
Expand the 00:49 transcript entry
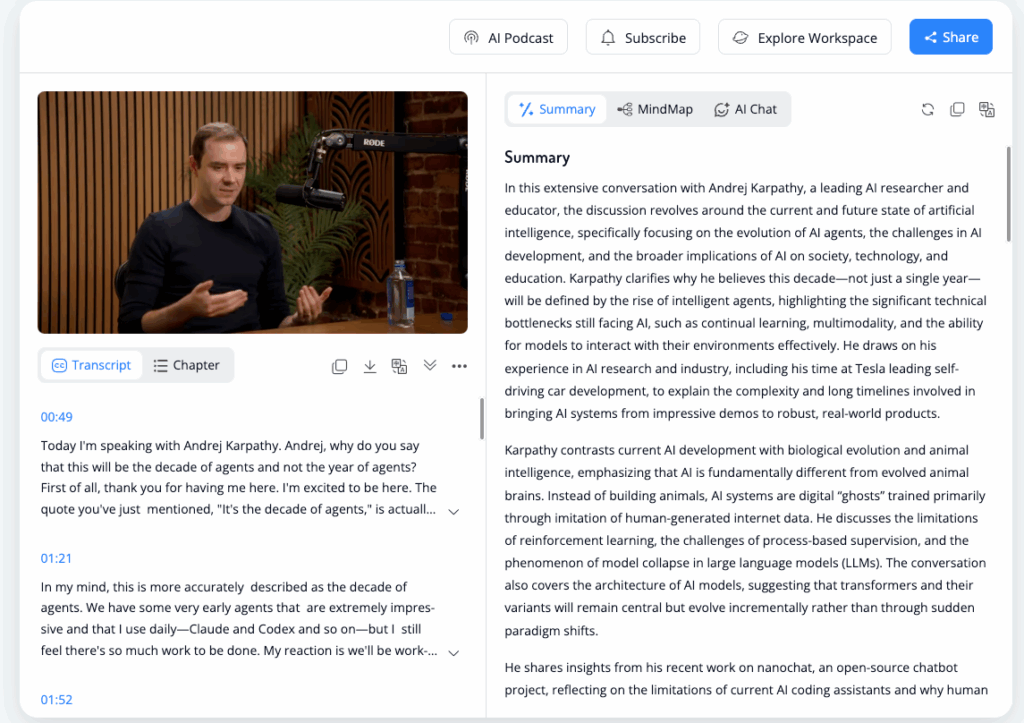click(x=453, y=511)
